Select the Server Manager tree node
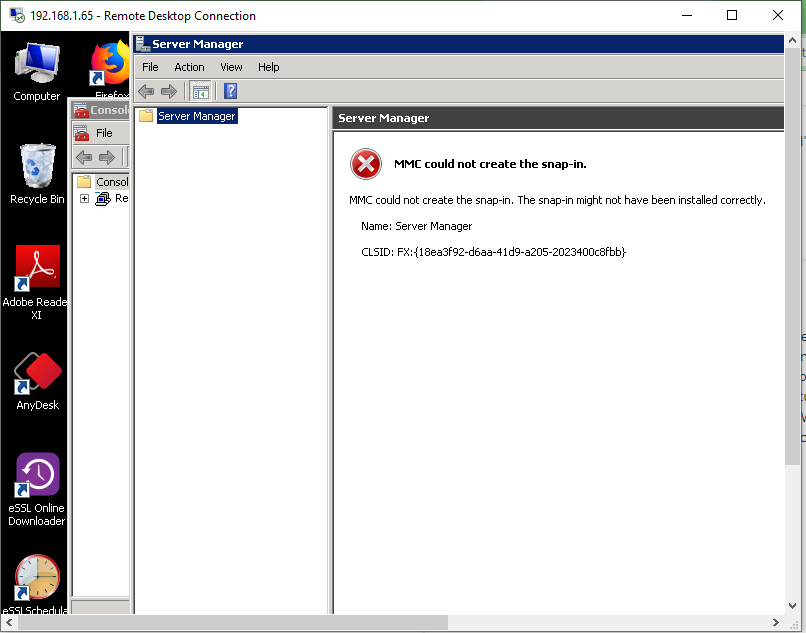Screen dimensions: 806x633 (197, 116)
